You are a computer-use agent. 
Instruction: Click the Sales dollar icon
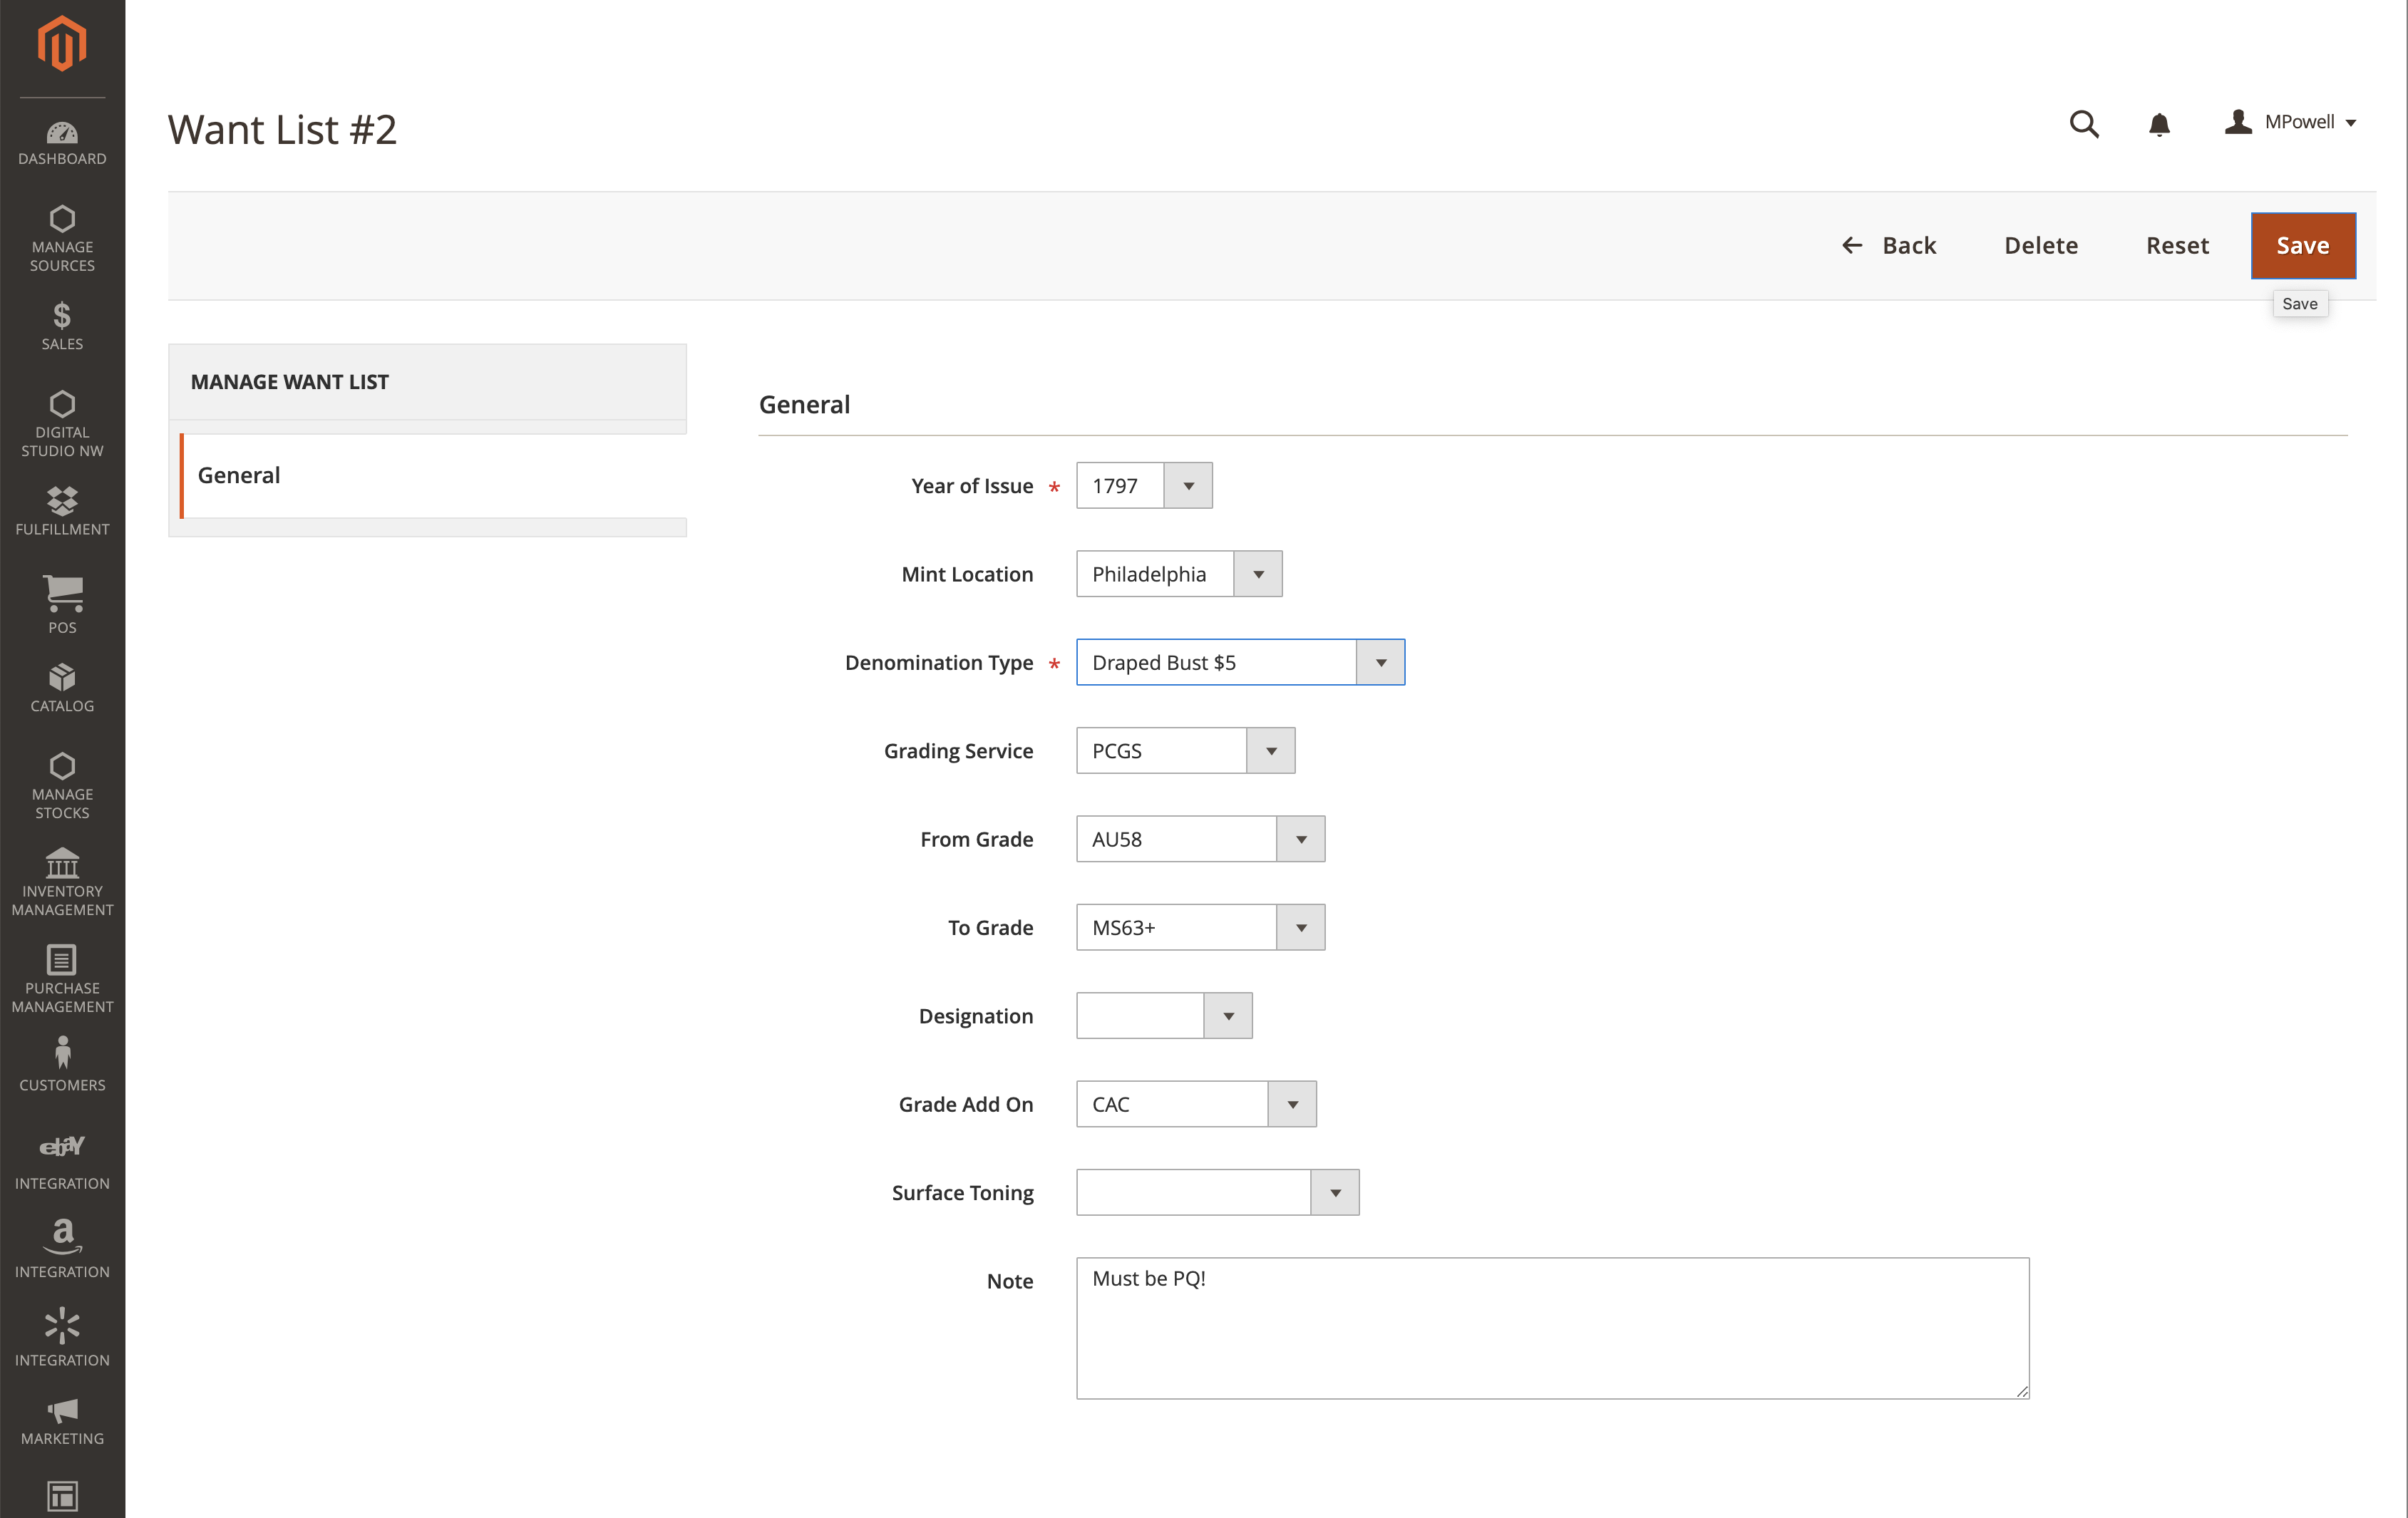click(62, 316)
